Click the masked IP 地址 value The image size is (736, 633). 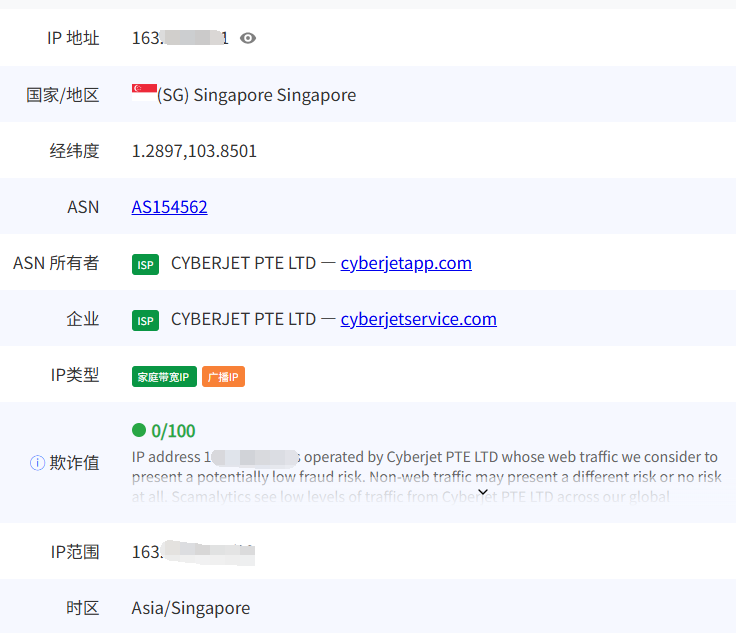coord(180,38)
